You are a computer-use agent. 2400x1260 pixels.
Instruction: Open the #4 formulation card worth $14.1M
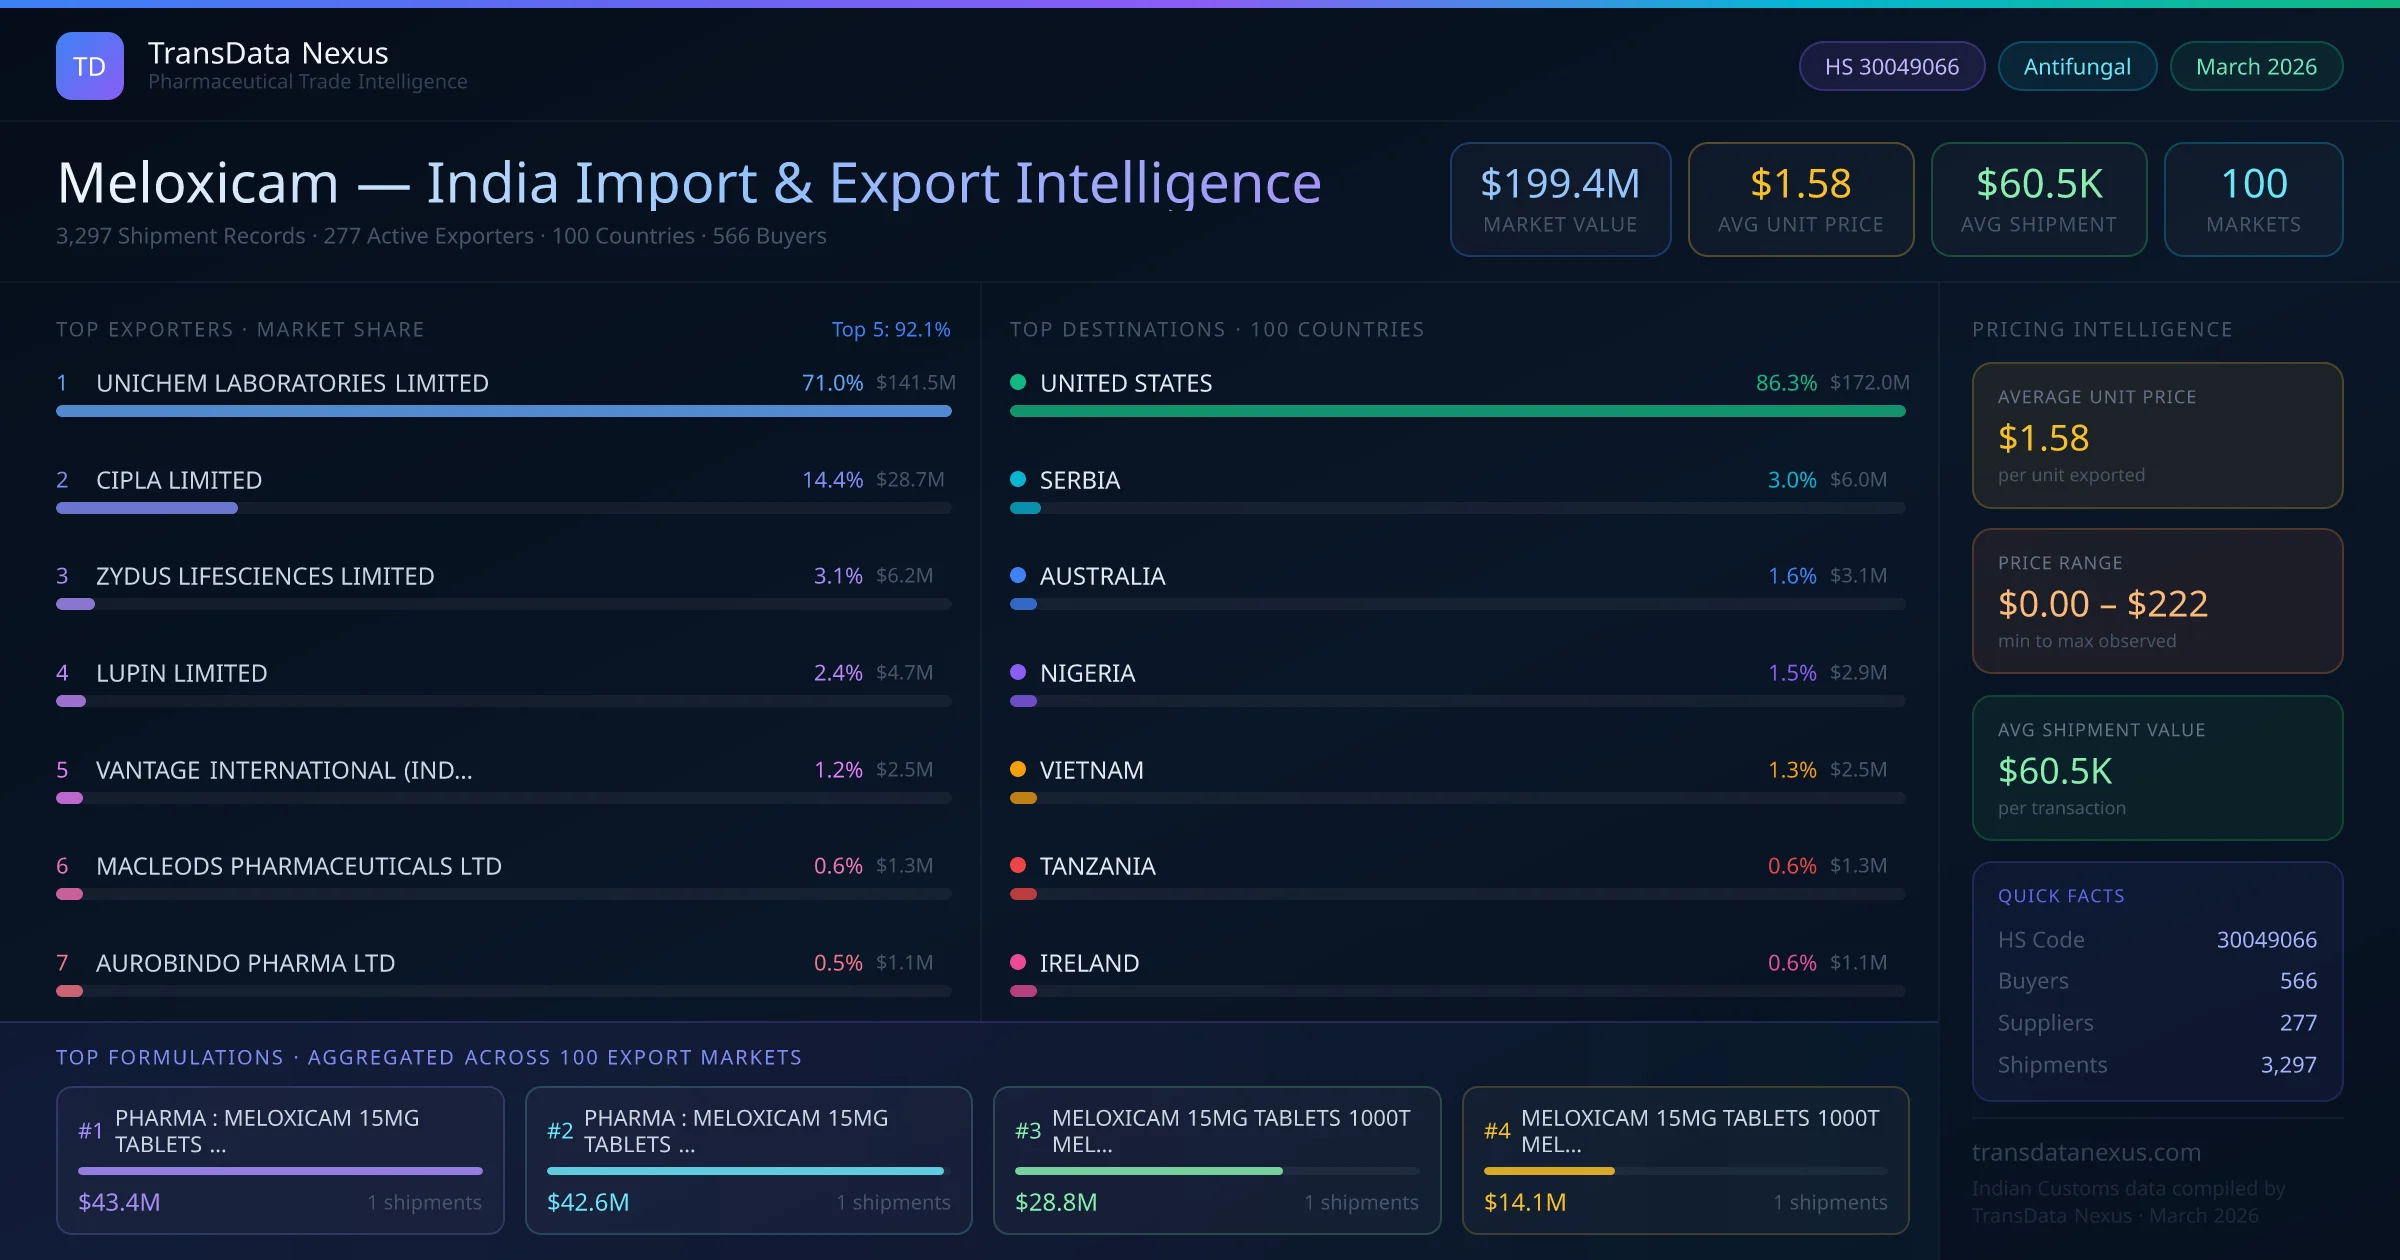point(1684,1159)
